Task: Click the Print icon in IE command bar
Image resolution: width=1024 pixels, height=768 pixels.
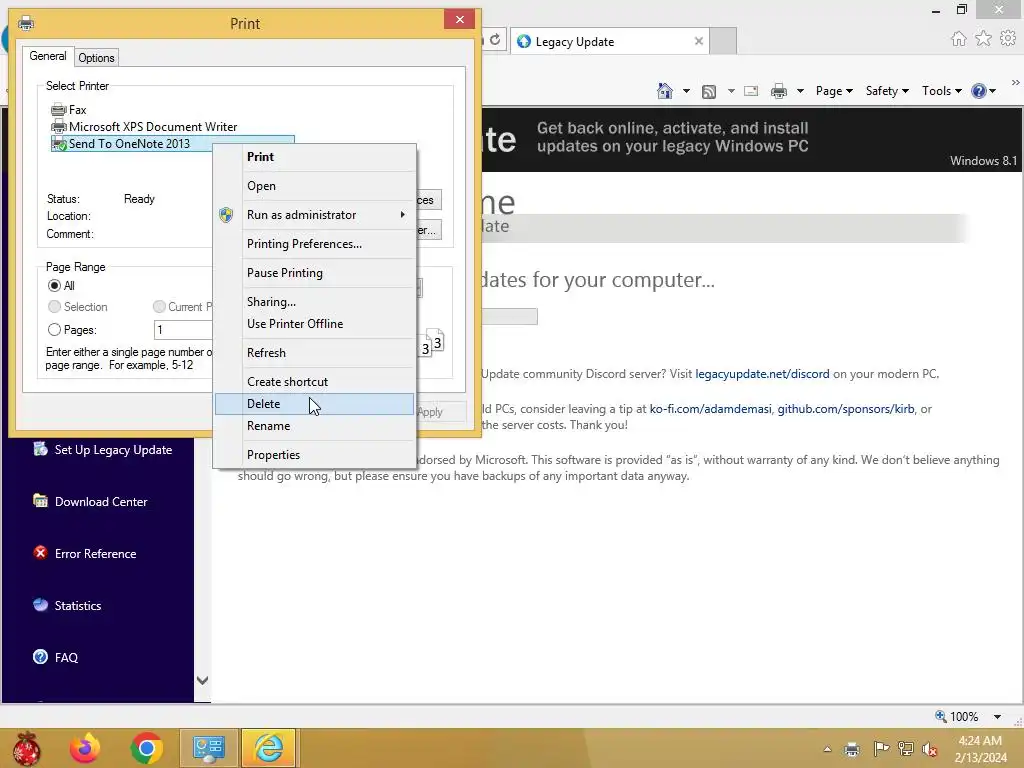Action: pyautogui.click(x=778, y=91)
